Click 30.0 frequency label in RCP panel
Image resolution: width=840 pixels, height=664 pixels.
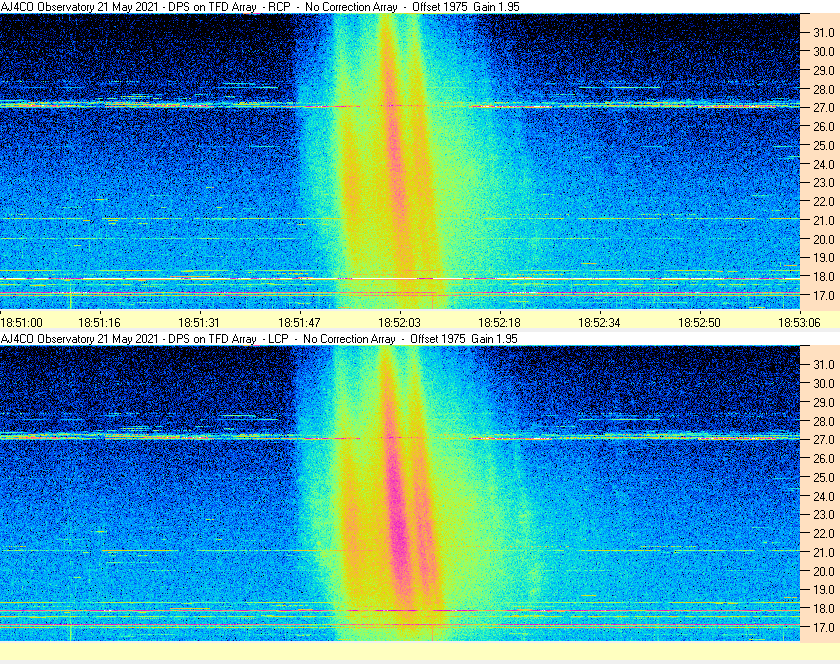coord(824,51)
